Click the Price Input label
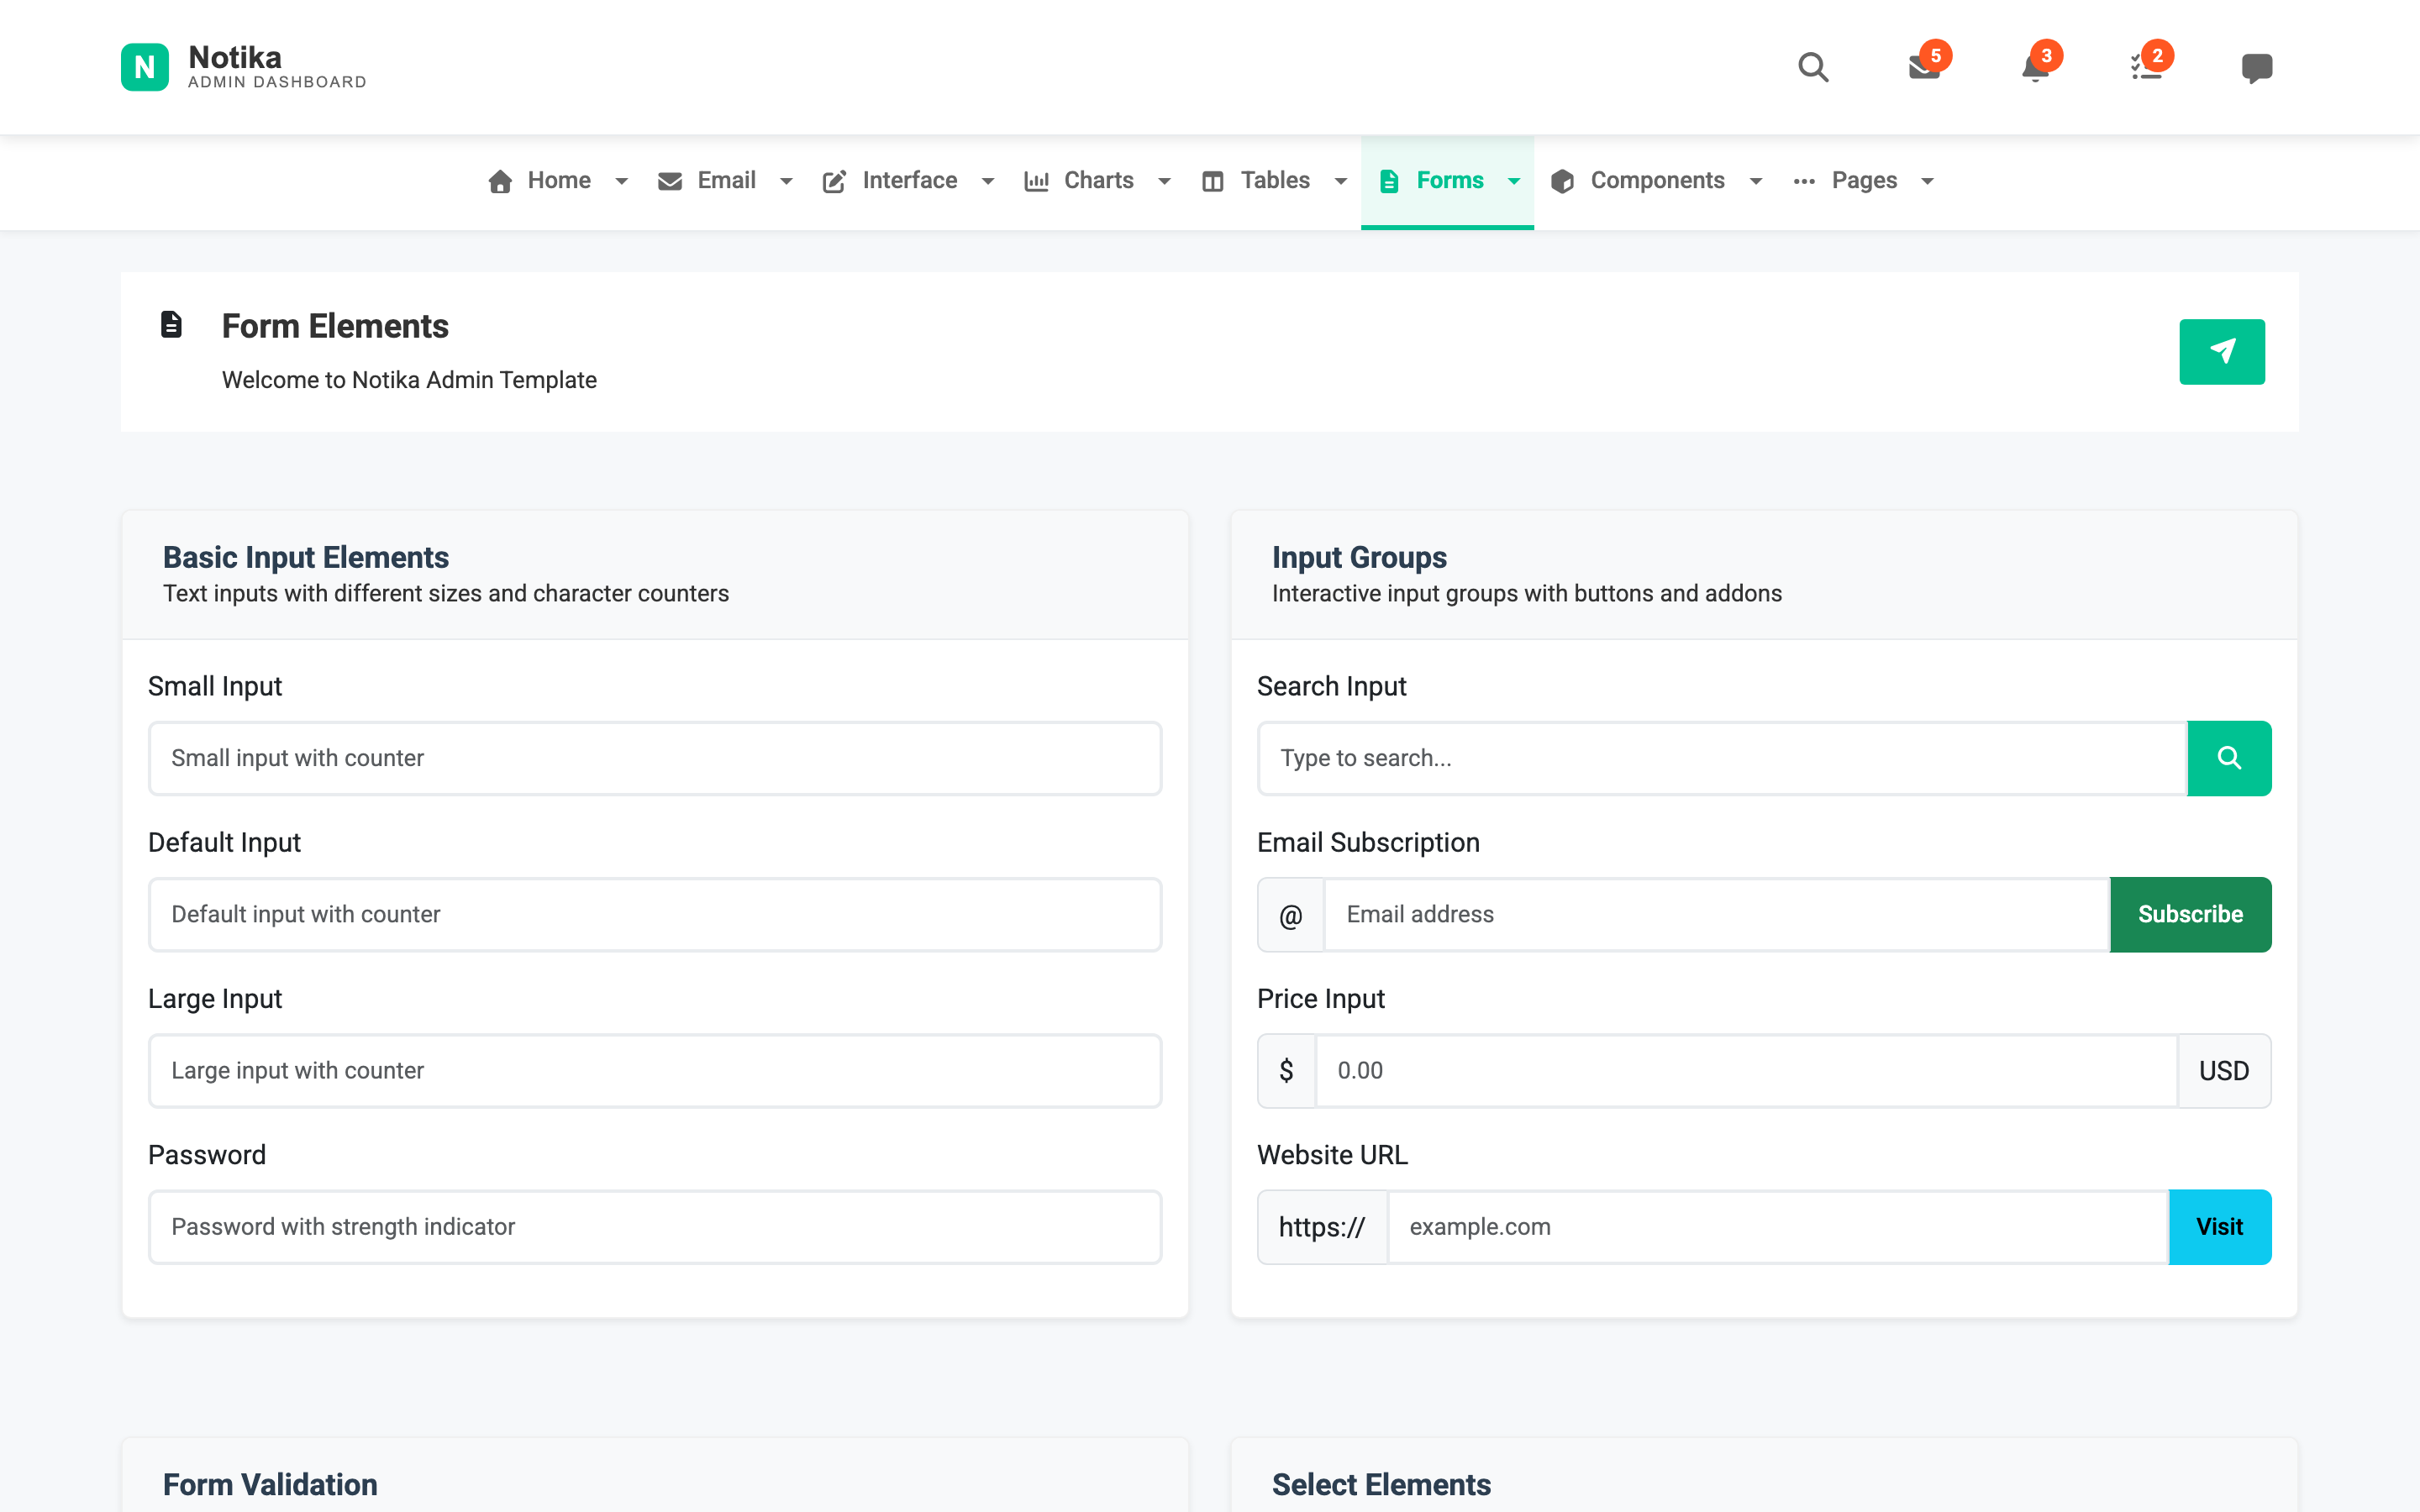The image size is (2420, 1512). tap(1321, 999)
